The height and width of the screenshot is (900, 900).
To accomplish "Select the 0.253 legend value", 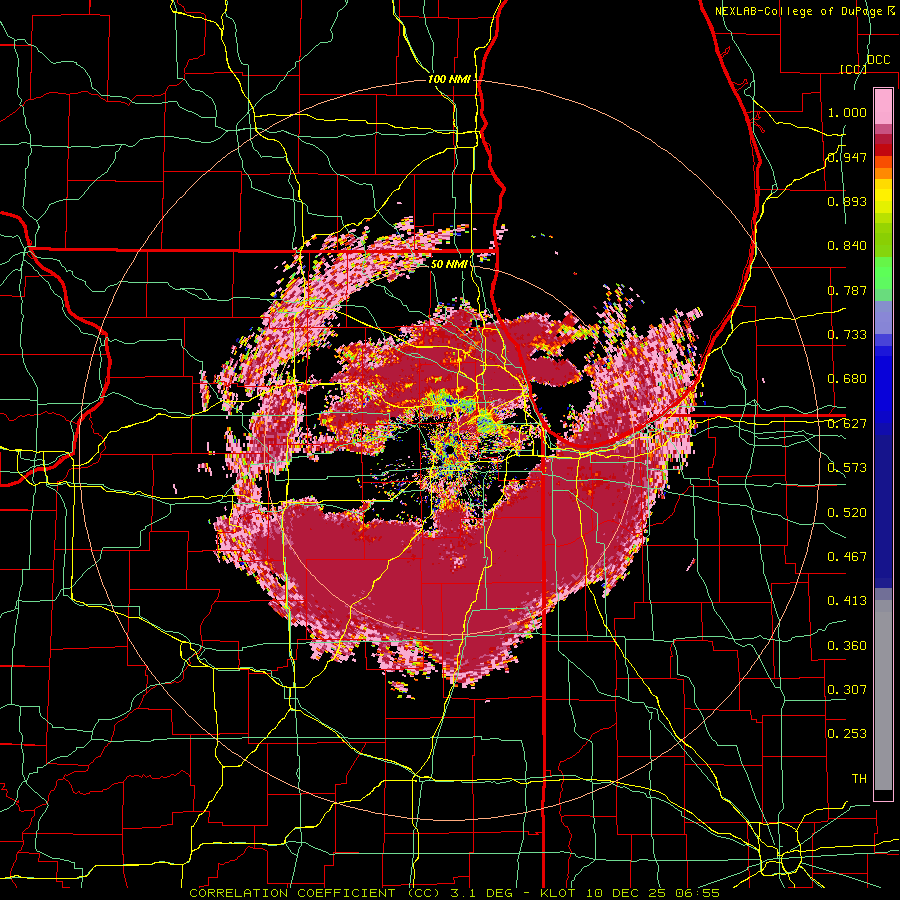I will pos(847,734).
